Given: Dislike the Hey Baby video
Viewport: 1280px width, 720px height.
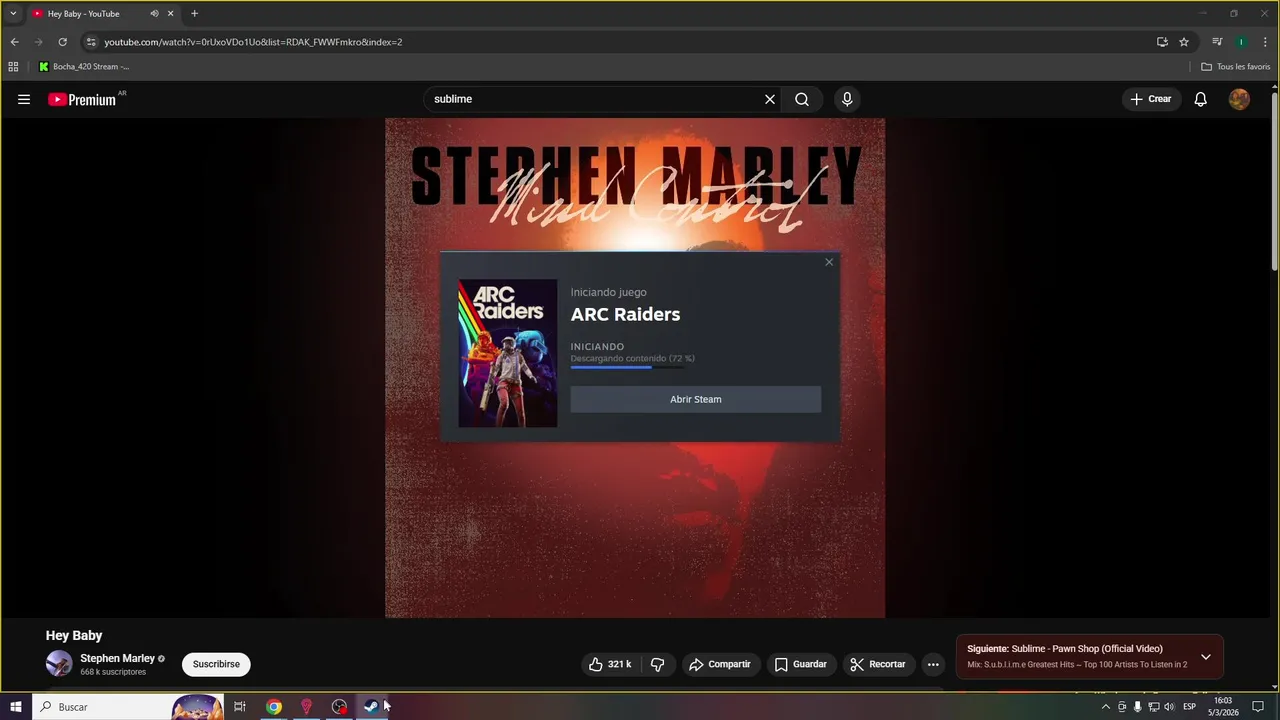Looking at the screenshot, I should [x=658, y=664].
